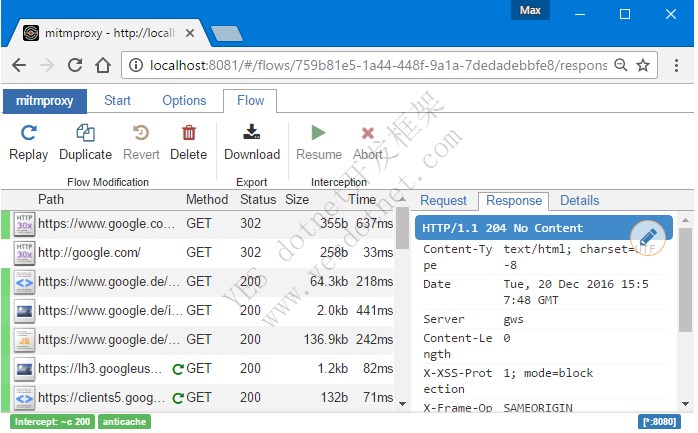
Task: Click the JS icon of the 136.9kb flow
Action: tap(24, 340)
